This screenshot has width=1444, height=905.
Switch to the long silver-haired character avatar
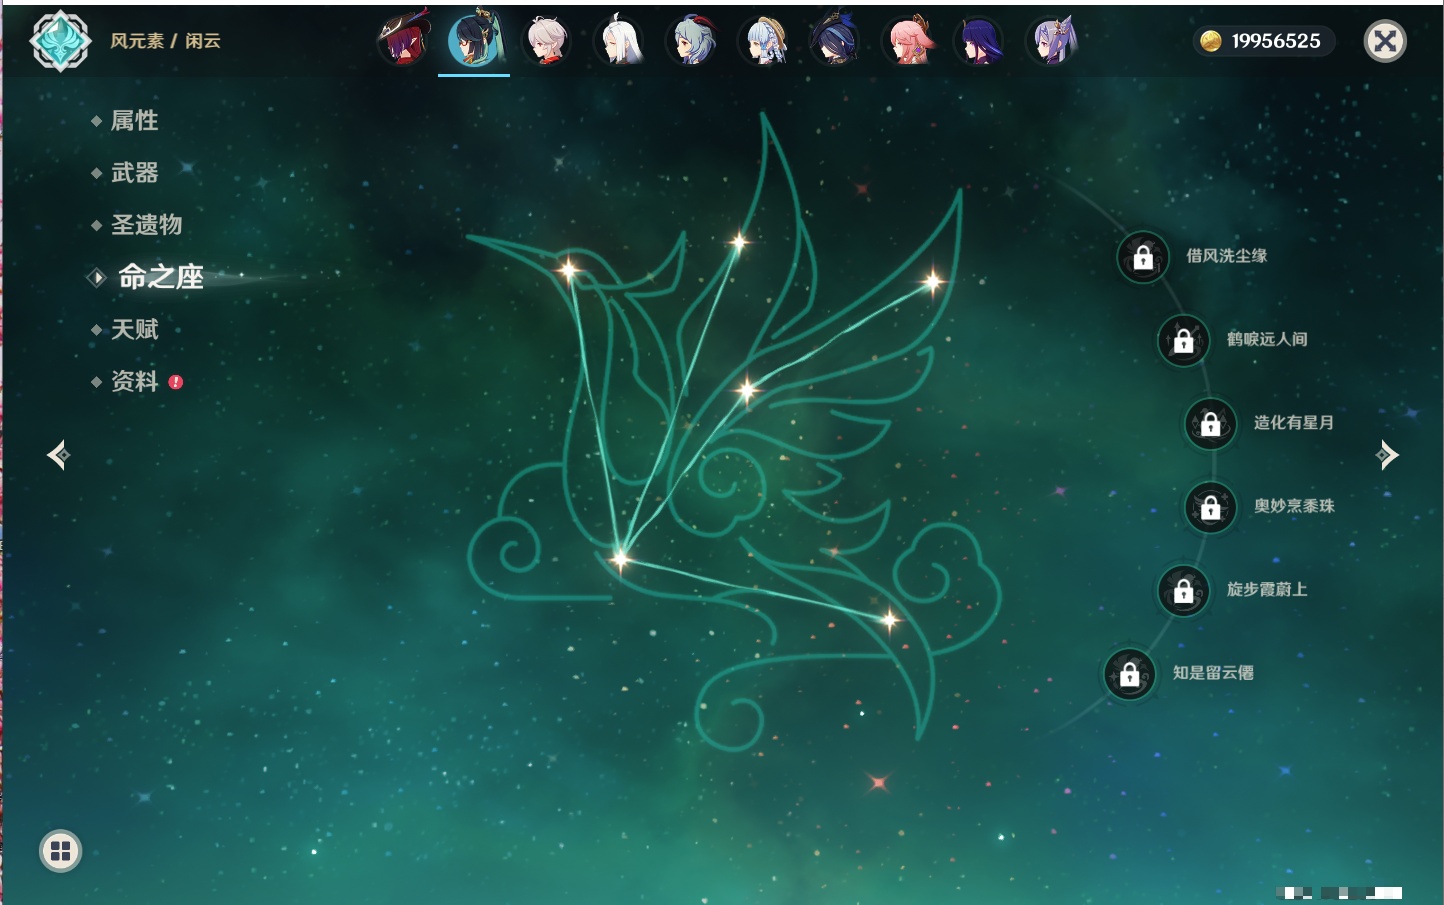(619, 40)
